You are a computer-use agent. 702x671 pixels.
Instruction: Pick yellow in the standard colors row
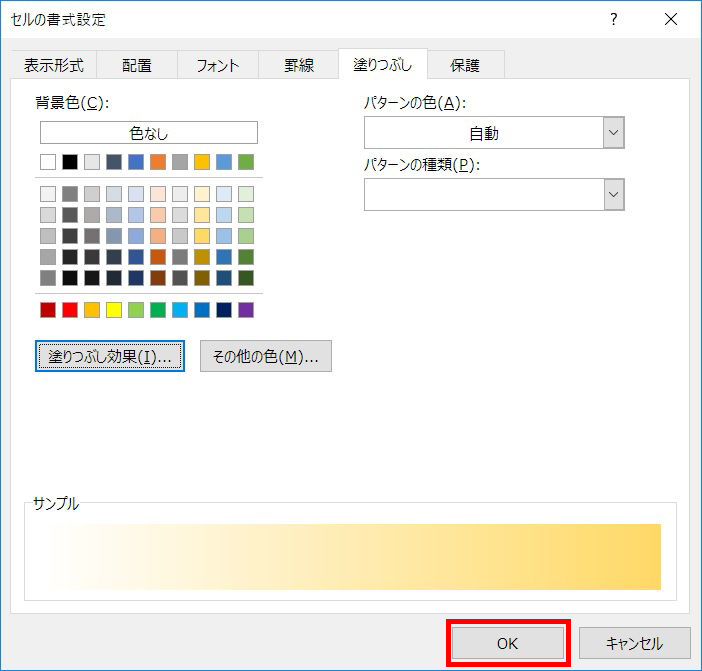tap(114, 310)
